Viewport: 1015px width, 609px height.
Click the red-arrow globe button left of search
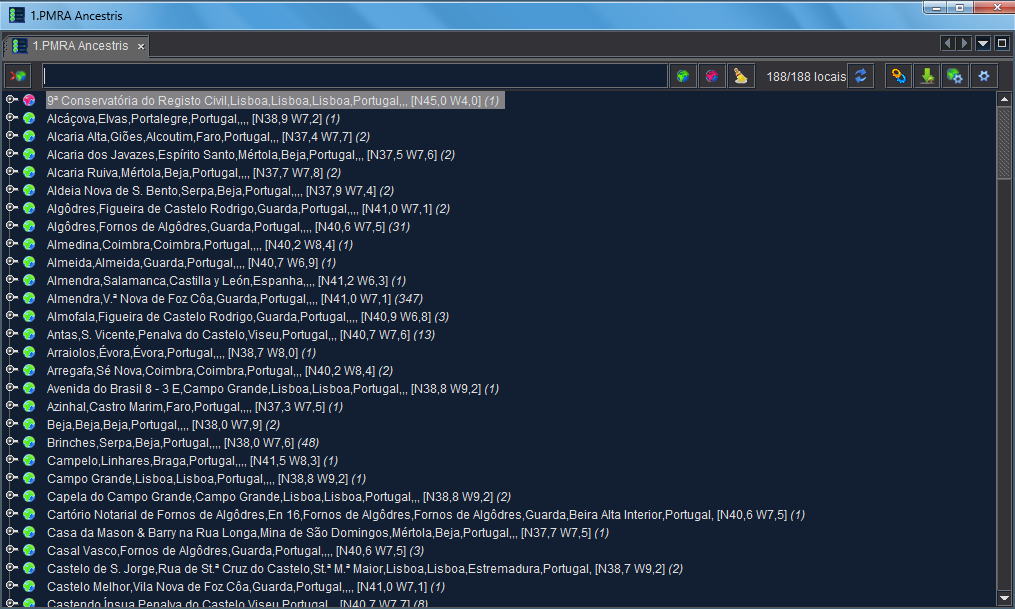click(18, 76)
